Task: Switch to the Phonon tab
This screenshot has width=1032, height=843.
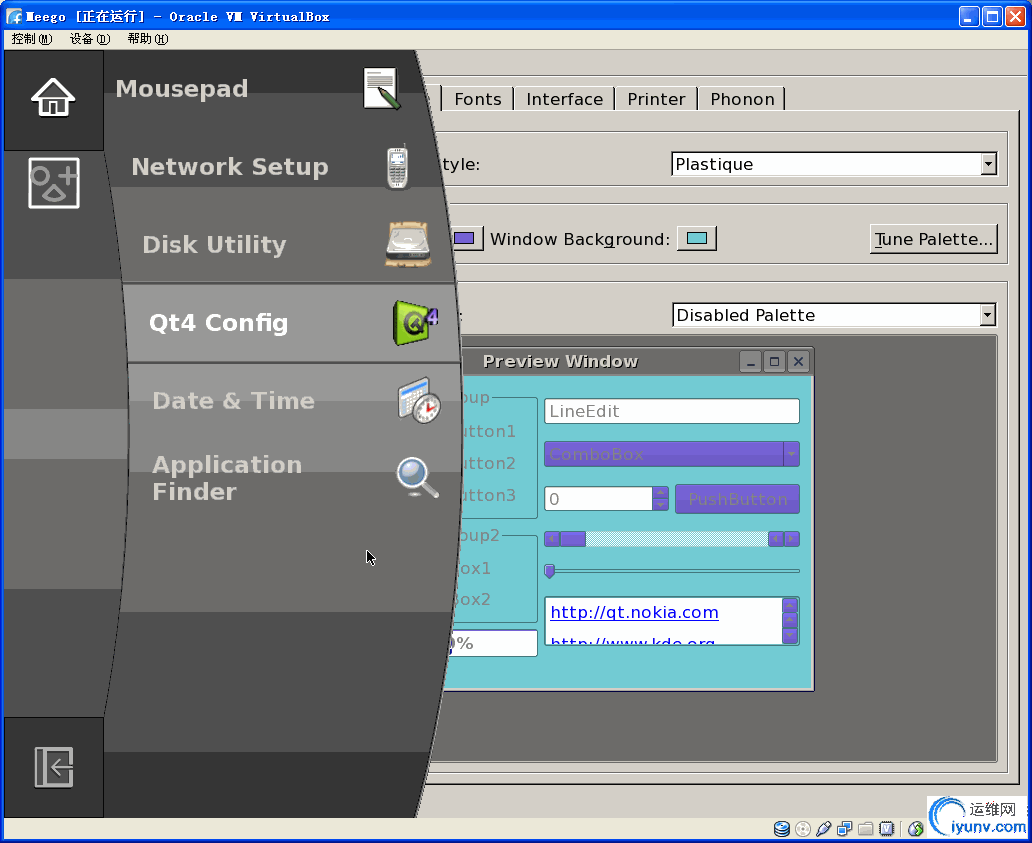Action: [742, 99]
